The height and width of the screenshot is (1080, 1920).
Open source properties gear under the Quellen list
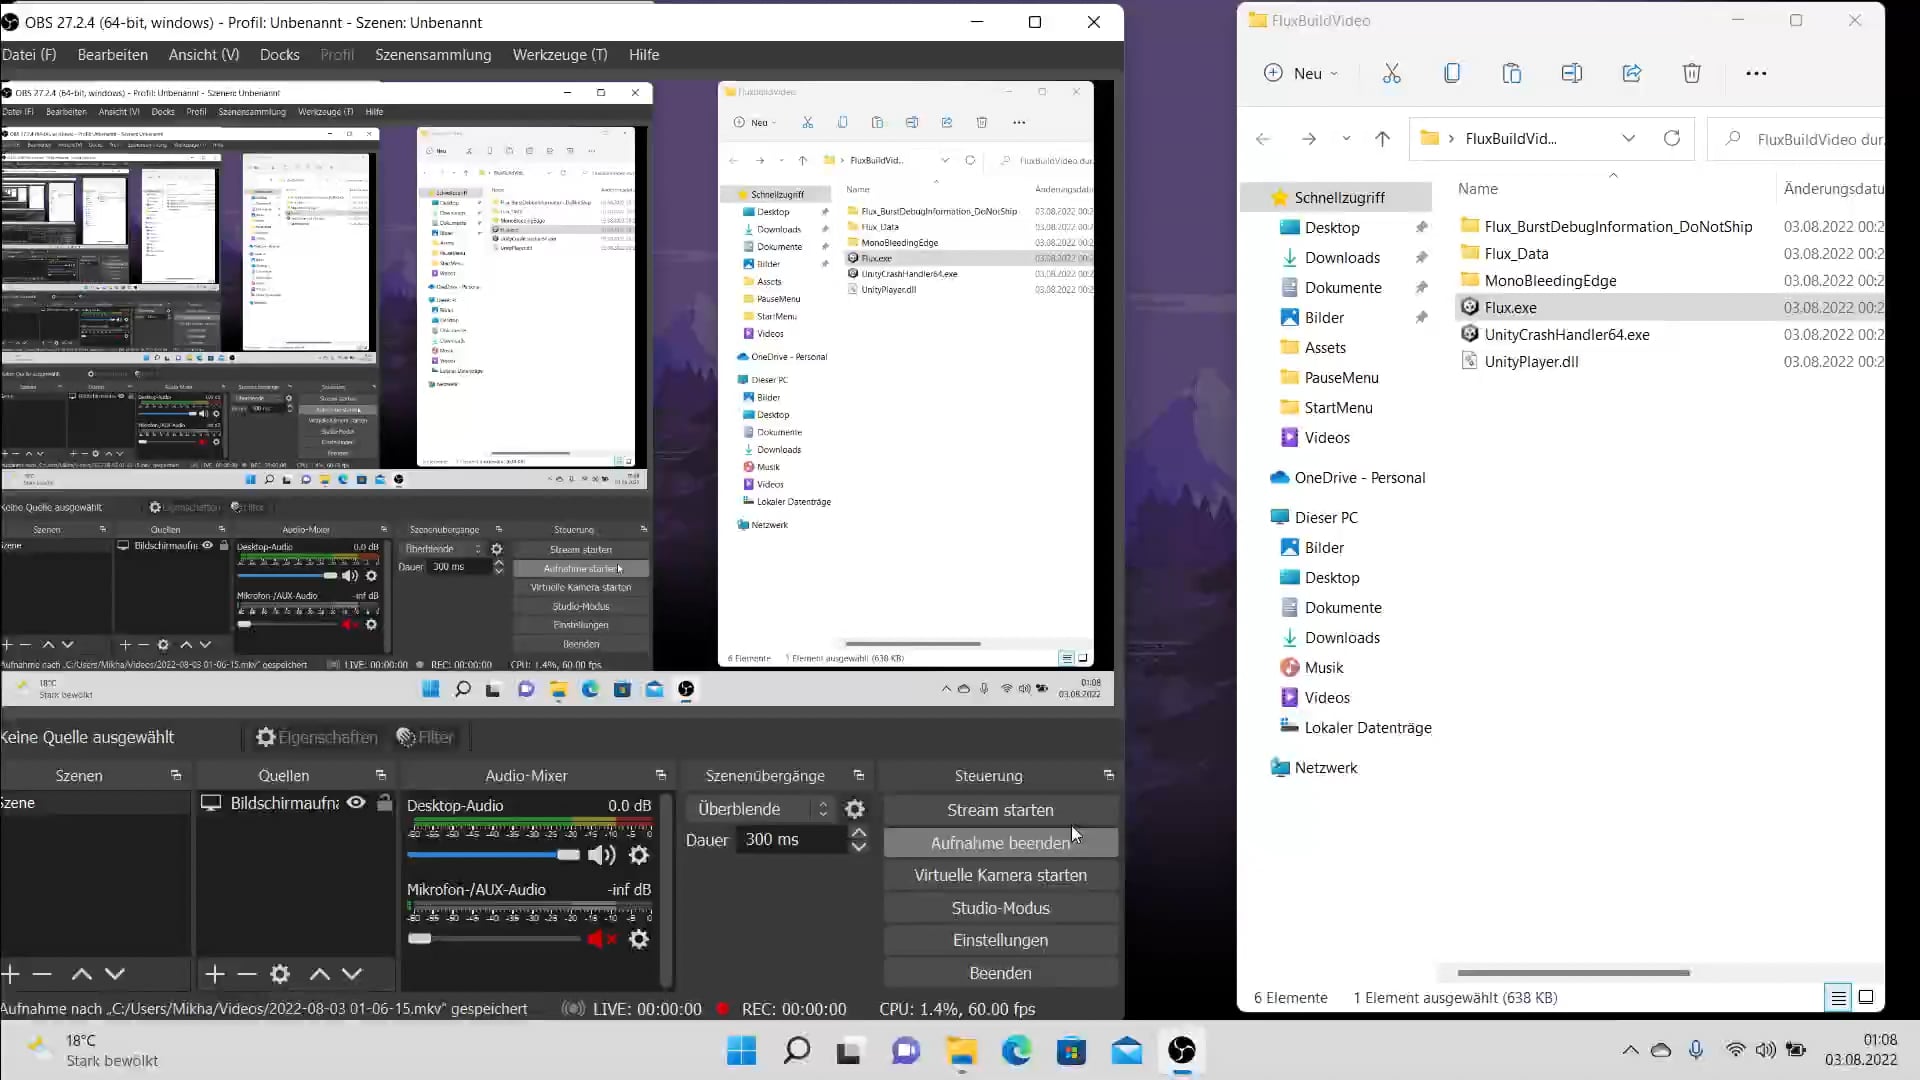(x=280, y=974)
